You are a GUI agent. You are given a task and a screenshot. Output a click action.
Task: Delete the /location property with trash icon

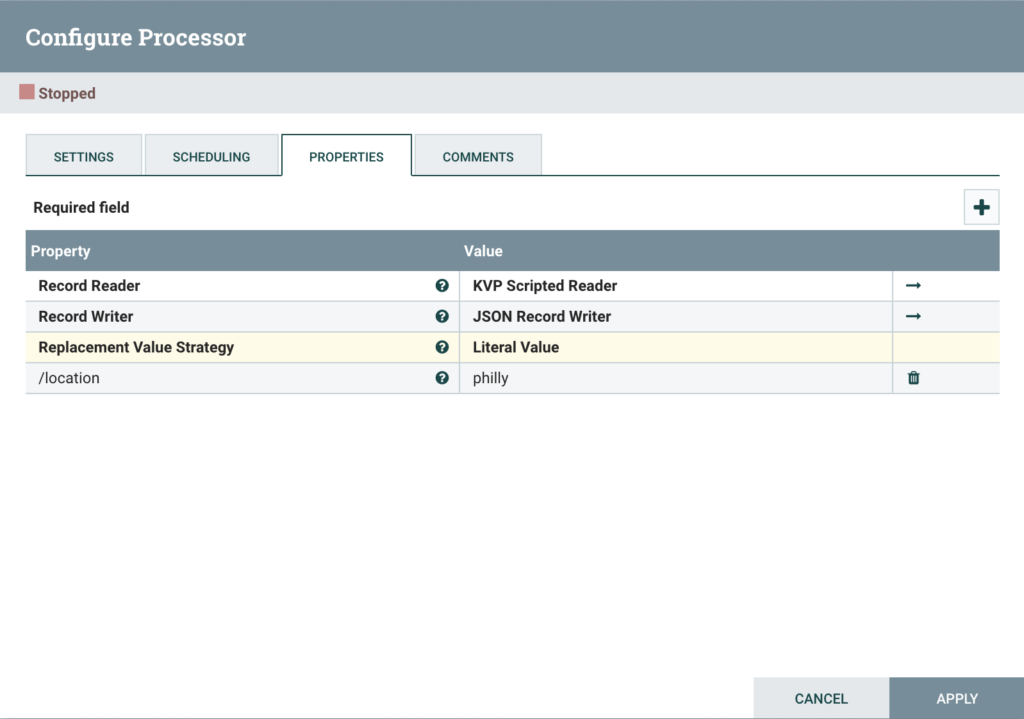click(x=913, y=379)
